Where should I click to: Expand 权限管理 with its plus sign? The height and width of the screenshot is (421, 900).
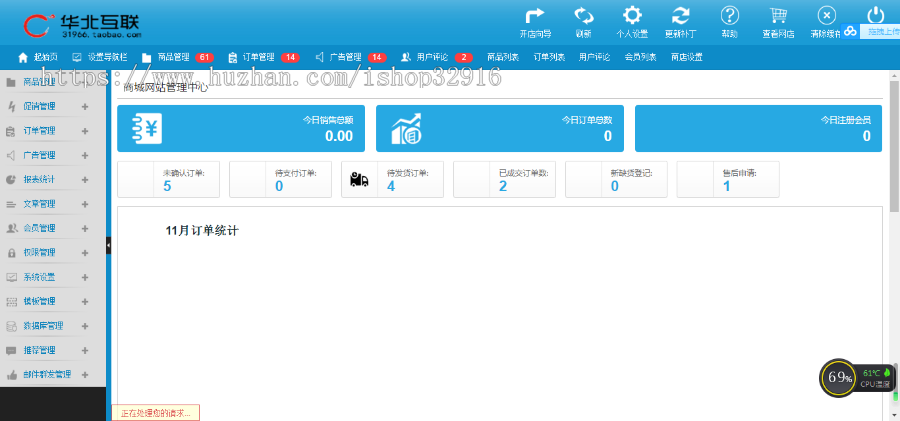tap(85, 253)
